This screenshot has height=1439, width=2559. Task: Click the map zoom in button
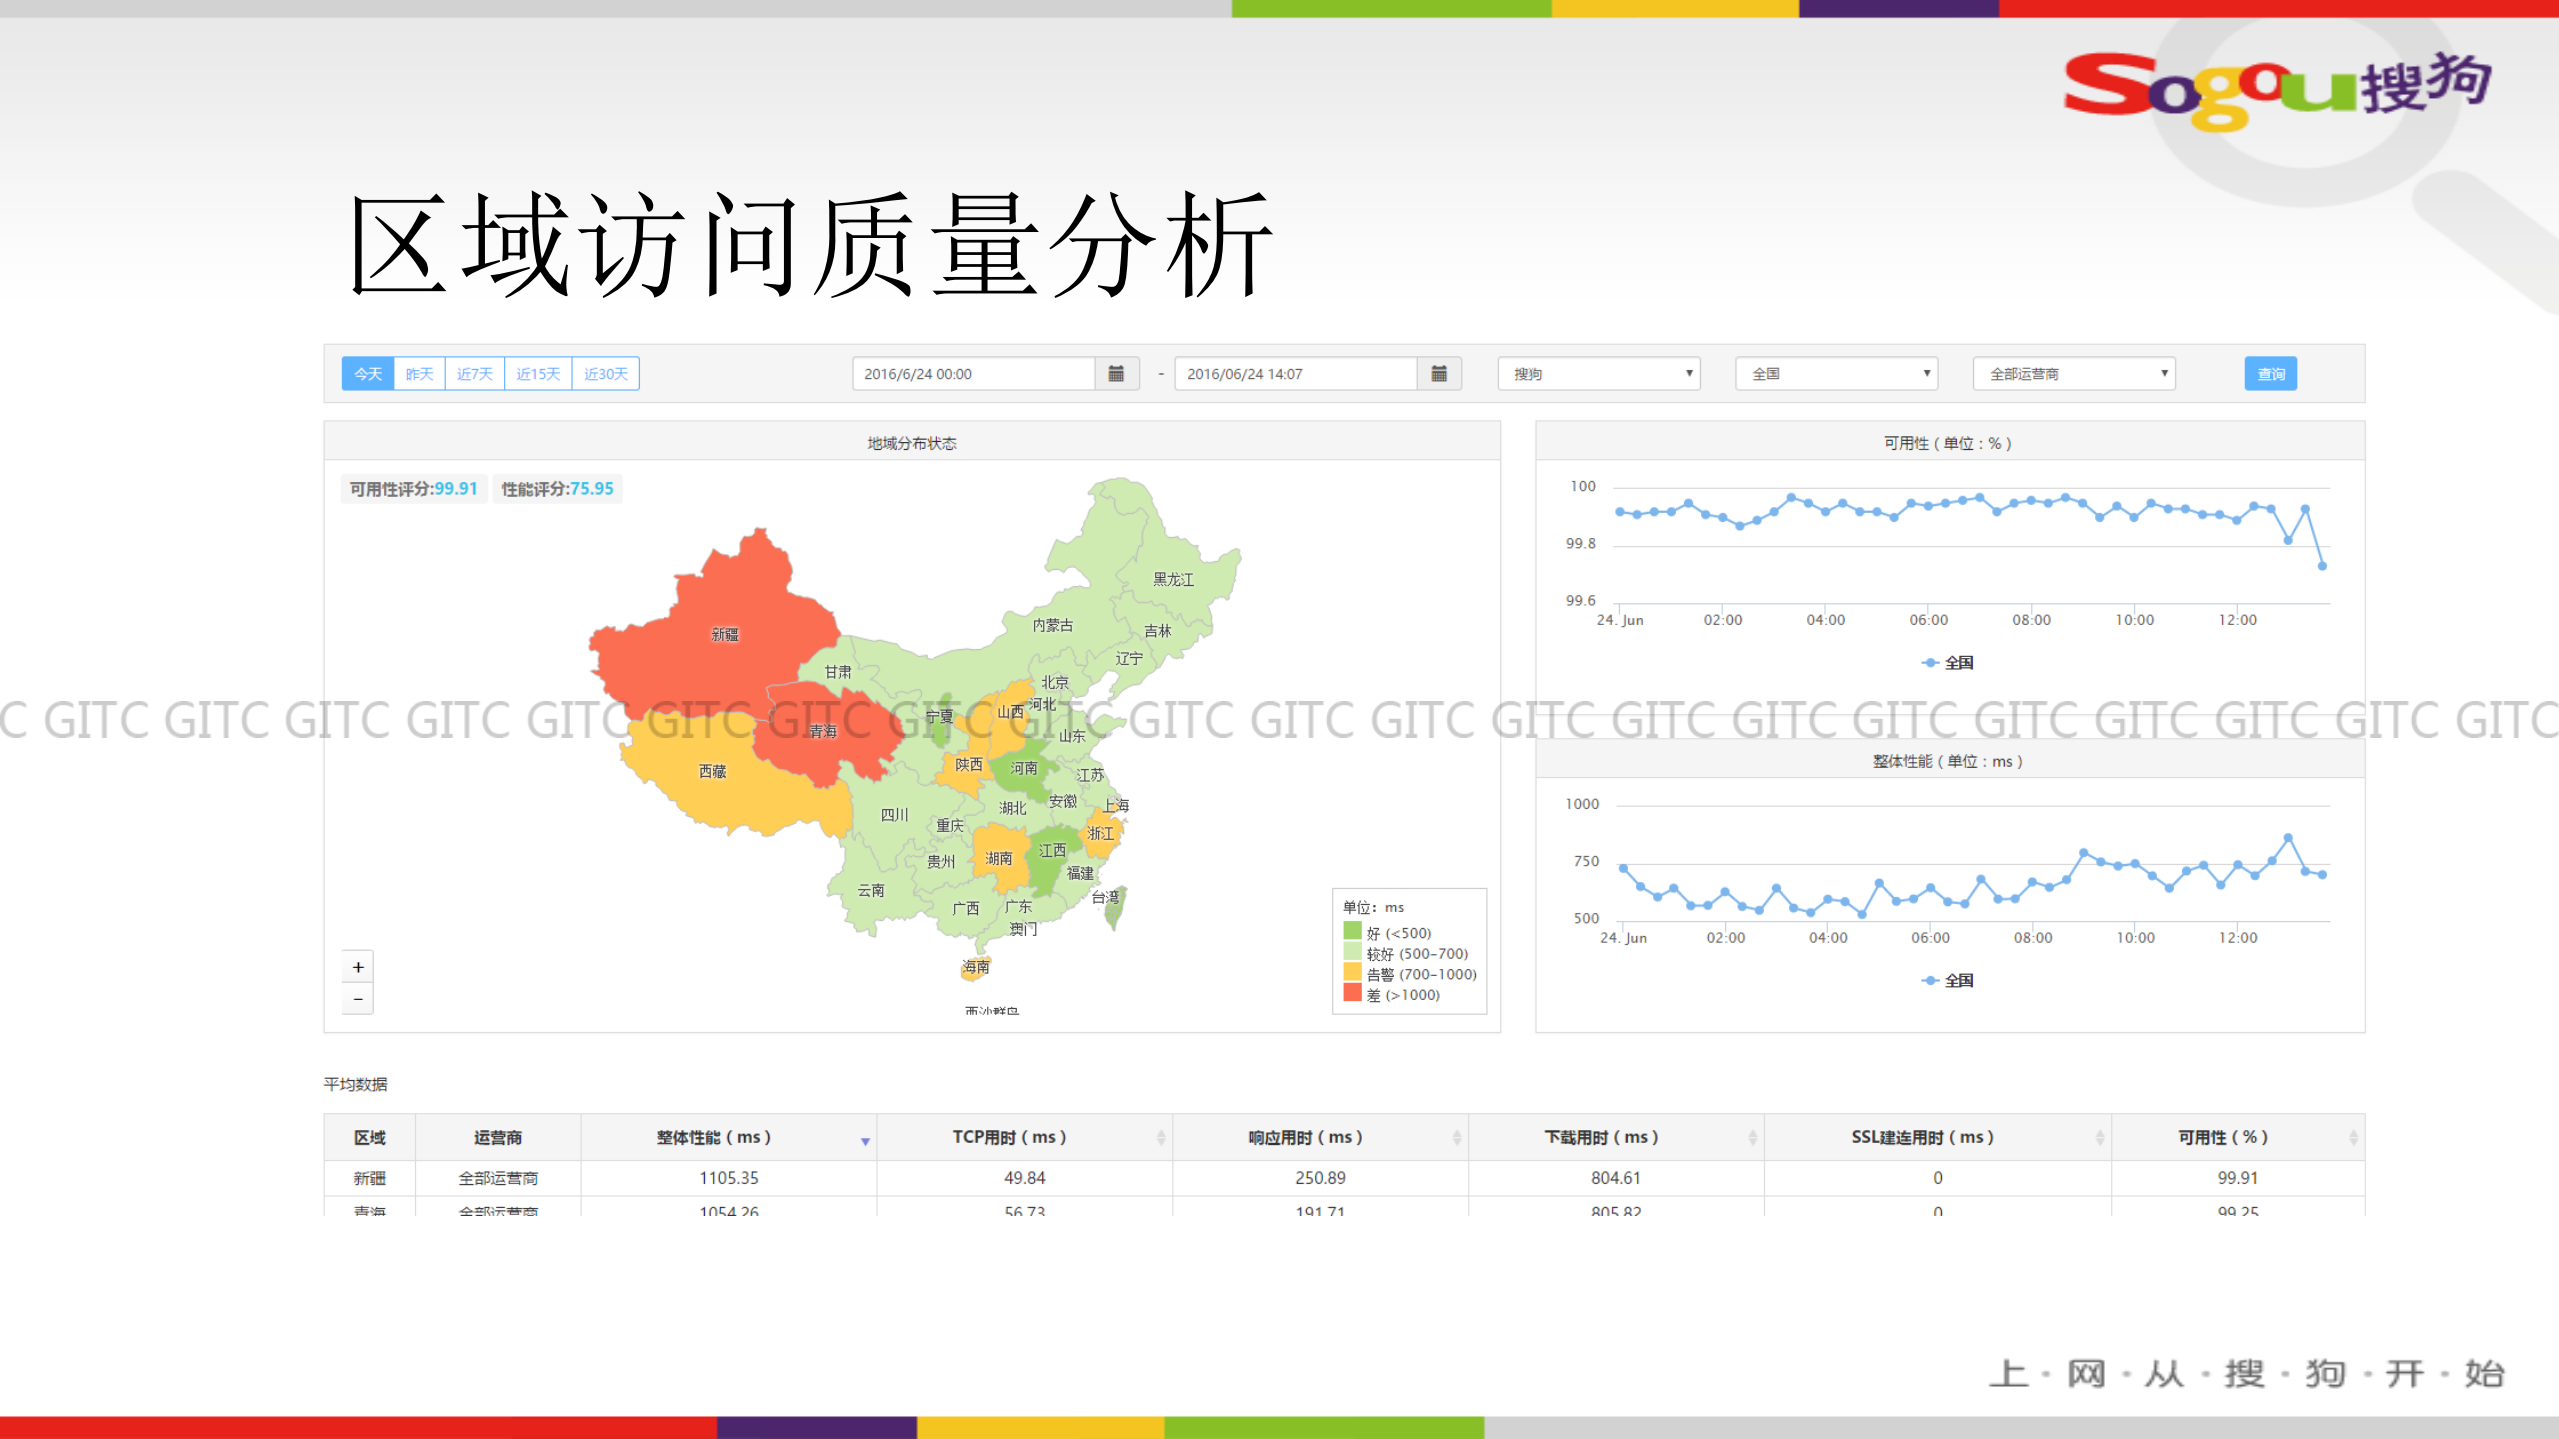(357, 966)
